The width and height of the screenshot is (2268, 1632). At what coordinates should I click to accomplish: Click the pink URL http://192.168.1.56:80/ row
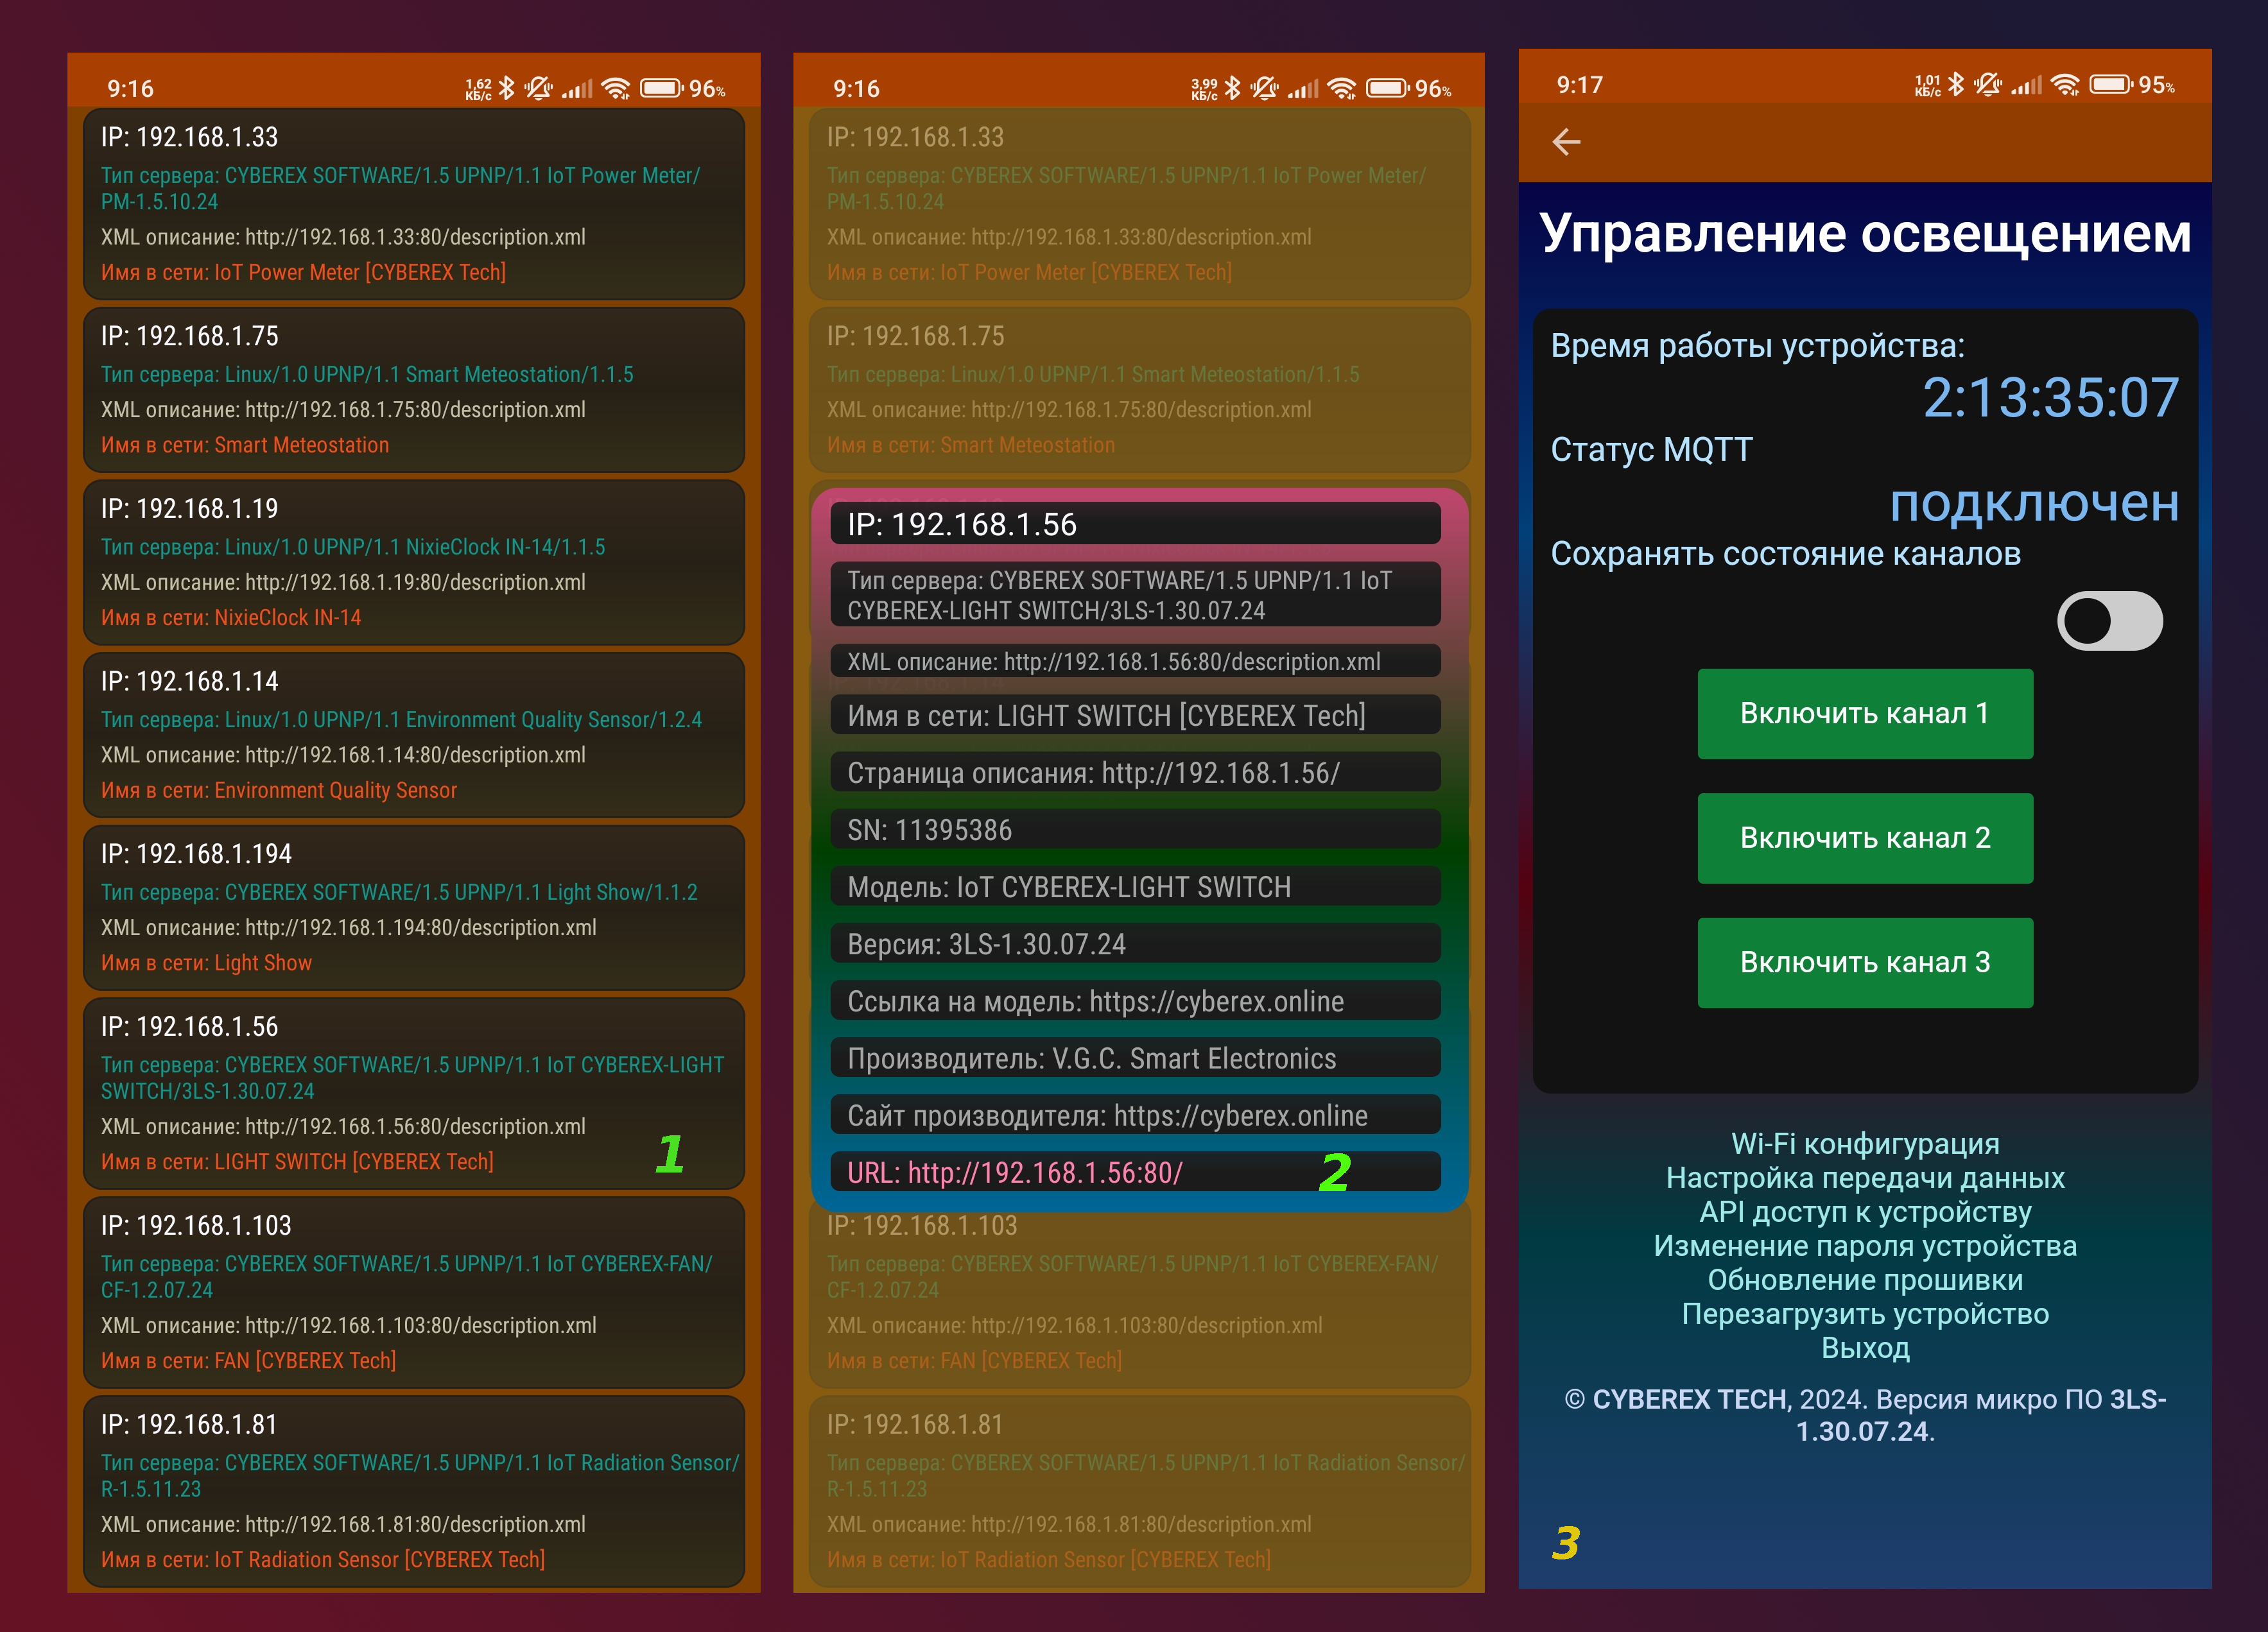pos(1135,1172)
